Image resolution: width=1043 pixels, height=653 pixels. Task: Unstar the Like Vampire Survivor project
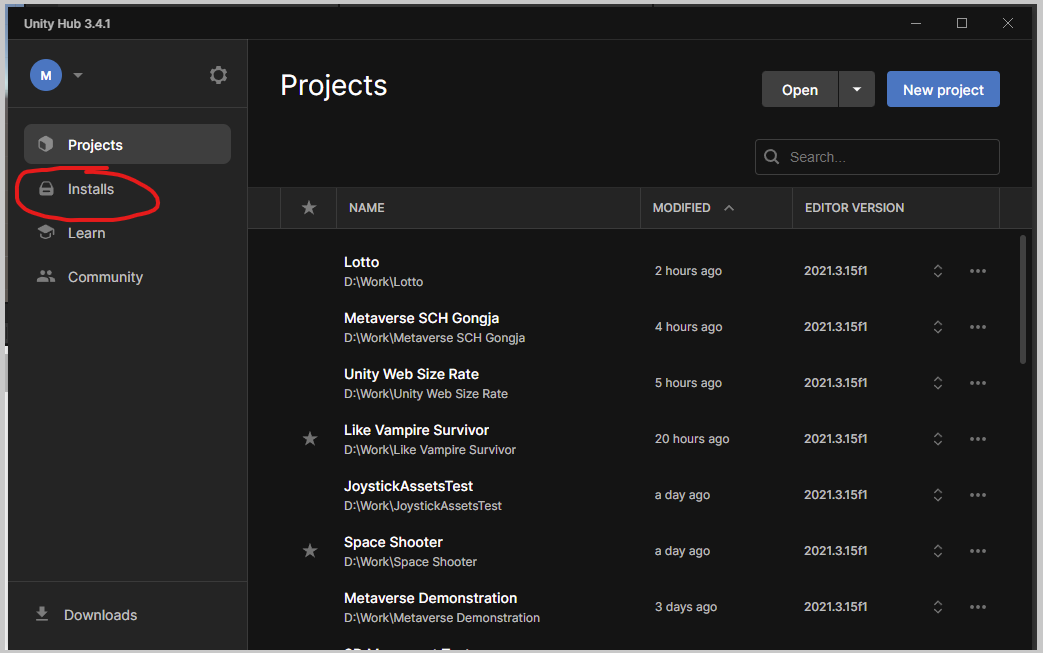pos(310,439)
